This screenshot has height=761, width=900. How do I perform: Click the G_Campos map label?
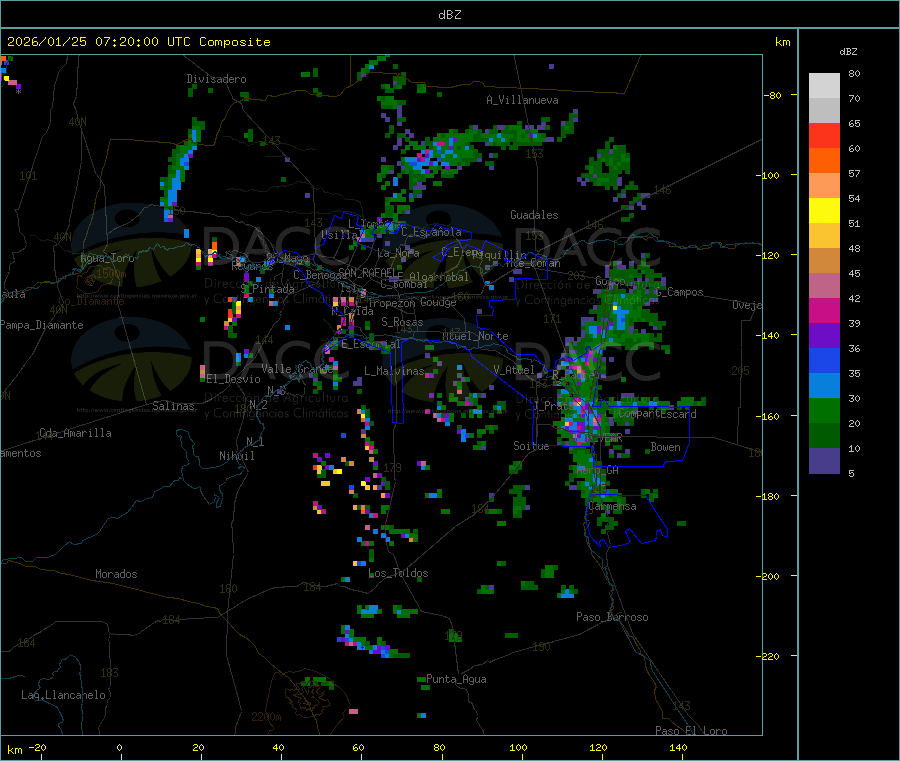point(680,292)
